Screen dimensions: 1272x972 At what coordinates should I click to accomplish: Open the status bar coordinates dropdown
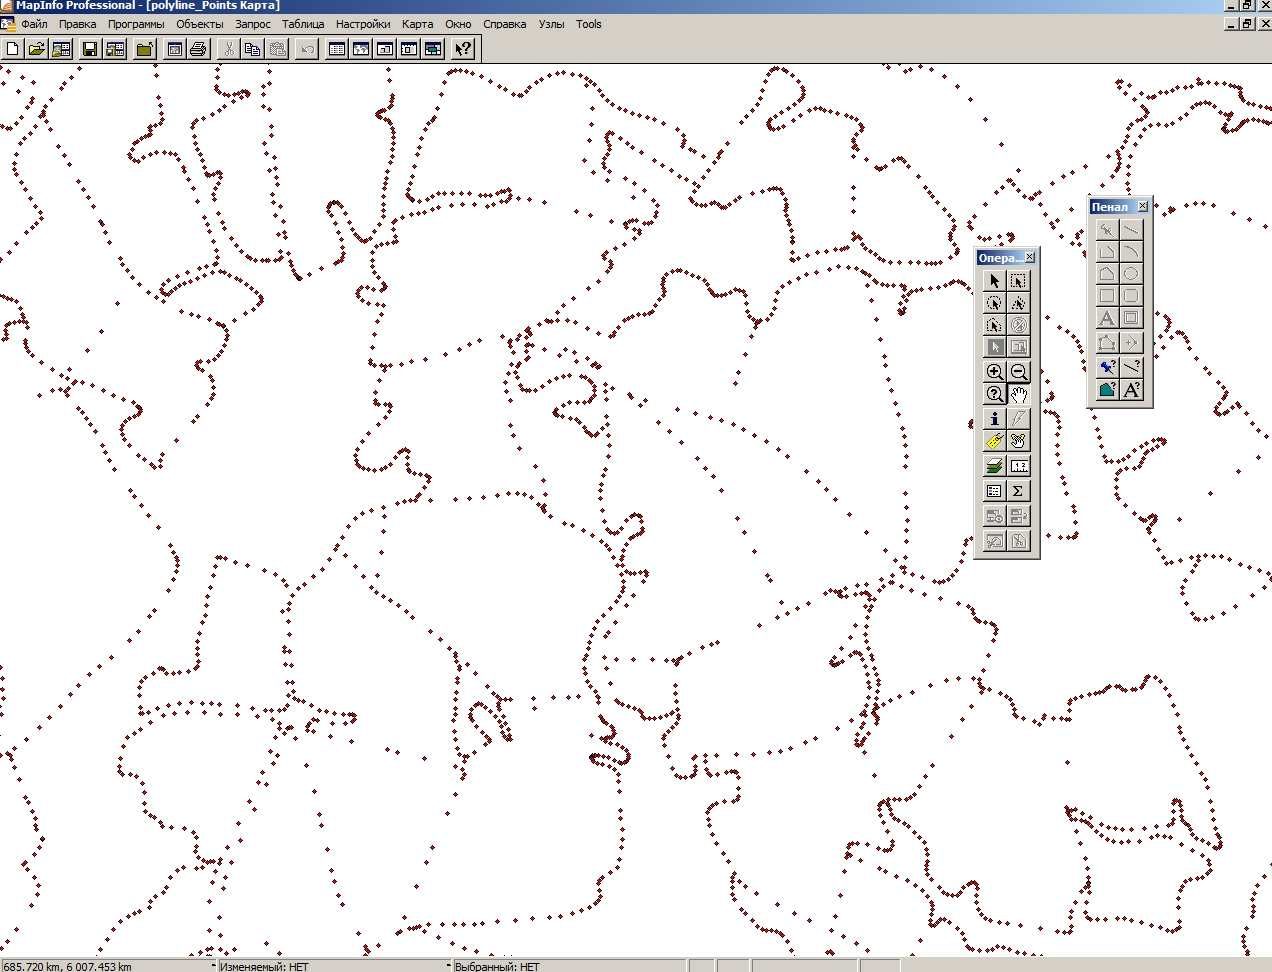click(213, 966)
